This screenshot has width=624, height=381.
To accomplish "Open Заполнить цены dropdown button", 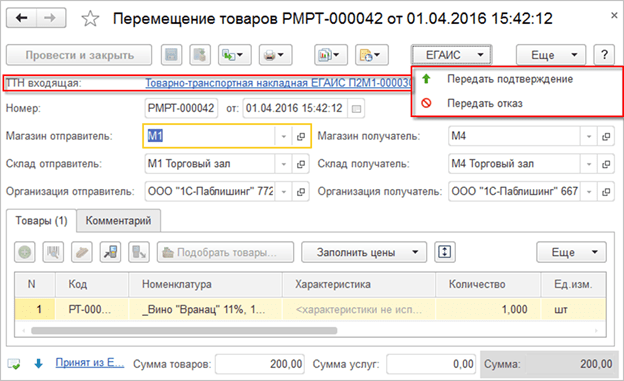I will [364, 252].
